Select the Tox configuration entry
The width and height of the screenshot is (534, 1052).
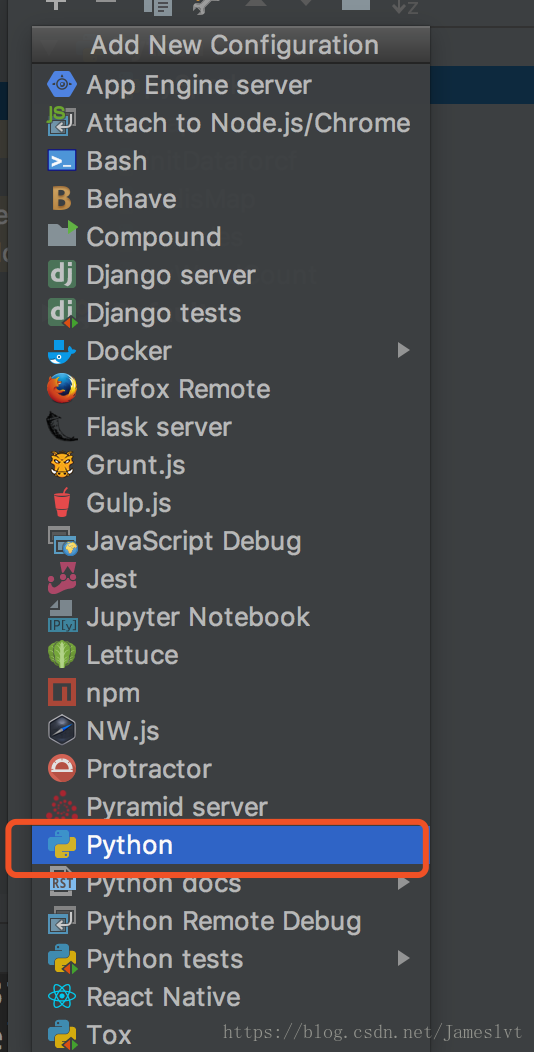click(x=231, y=1034)
